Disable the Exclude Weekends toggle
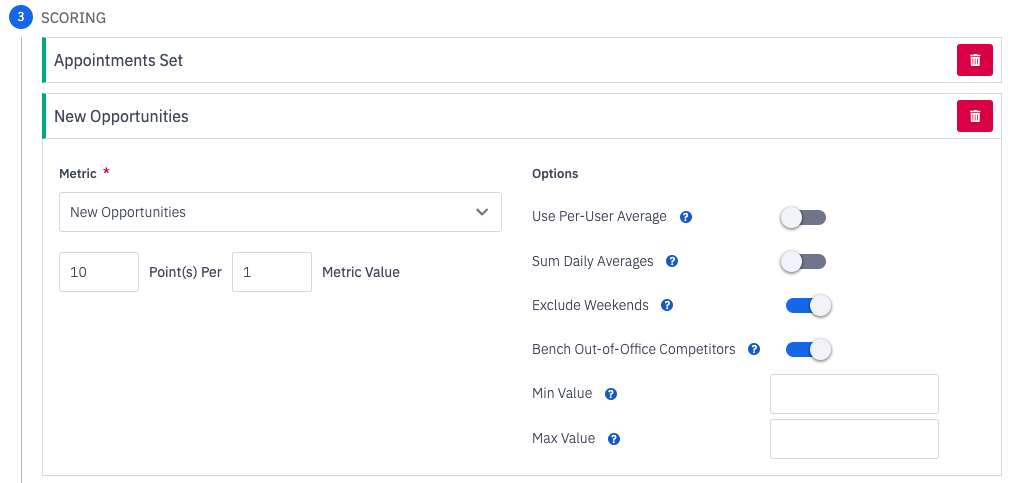 [809, 305]
